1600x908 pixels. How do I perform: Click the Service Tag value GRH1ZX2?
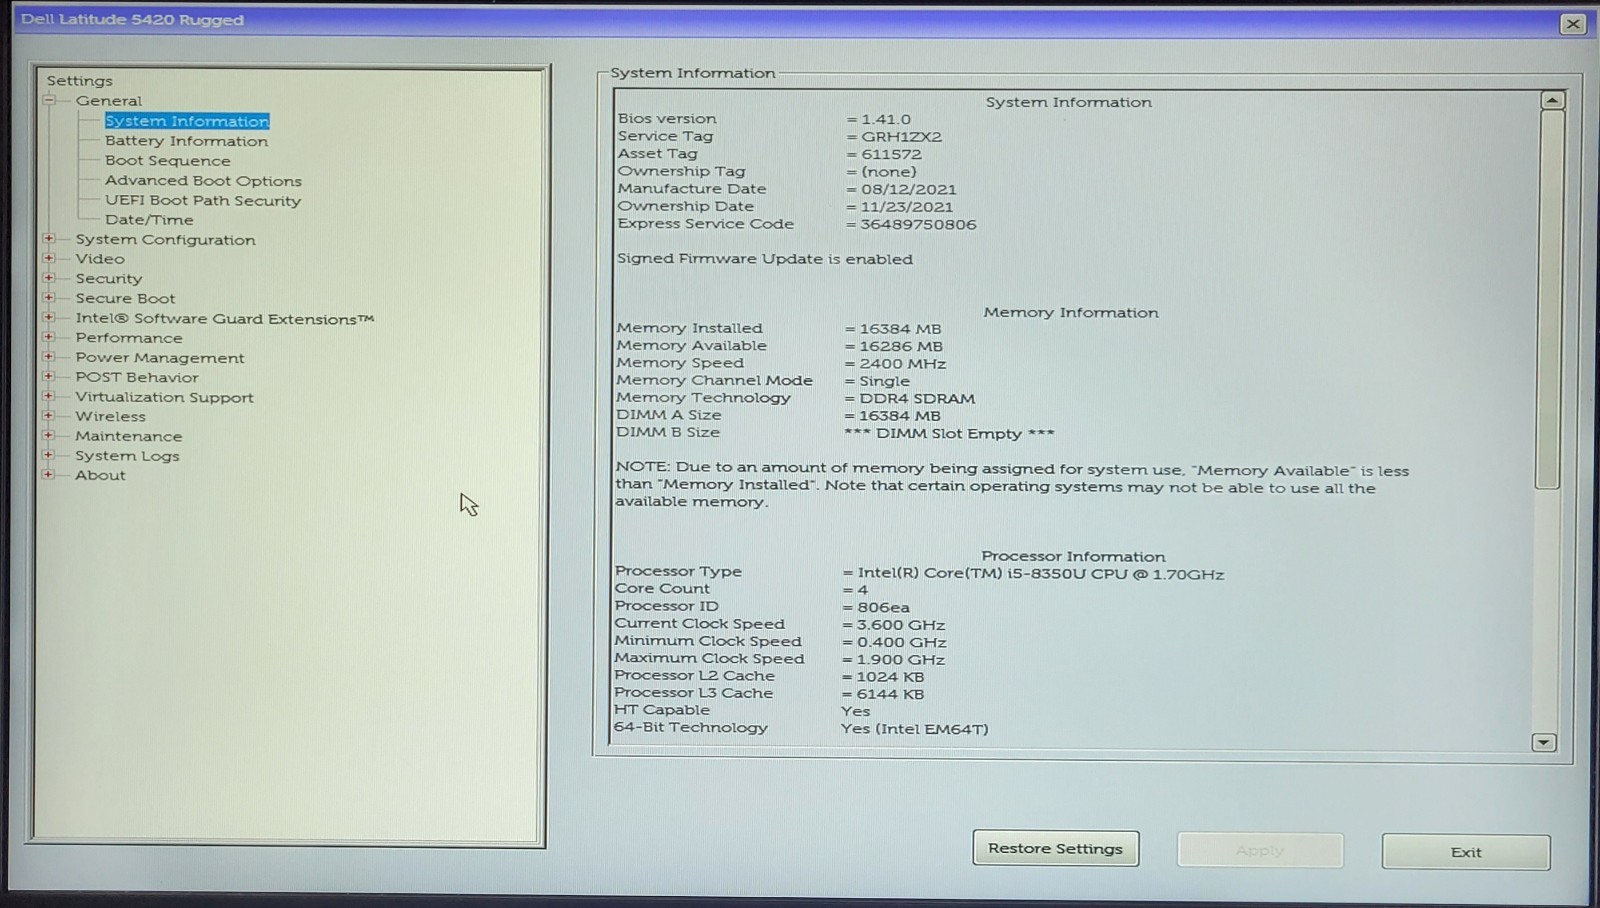coord(901,137)
